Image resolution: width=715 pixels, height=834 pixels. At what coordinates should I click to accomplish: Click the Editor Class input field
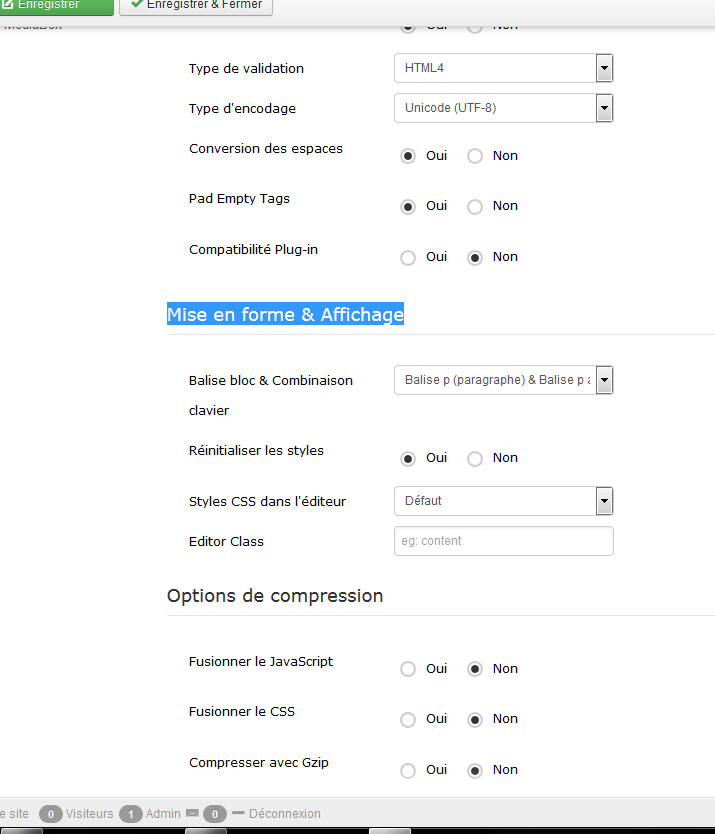click(503, 541)
